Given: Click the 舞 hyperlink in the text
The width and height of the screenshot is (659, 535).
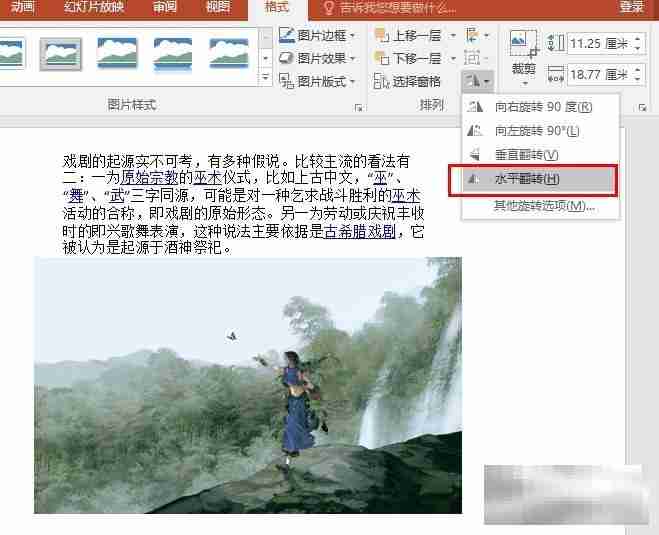Looking at the screenshot, I should point(76,195).
